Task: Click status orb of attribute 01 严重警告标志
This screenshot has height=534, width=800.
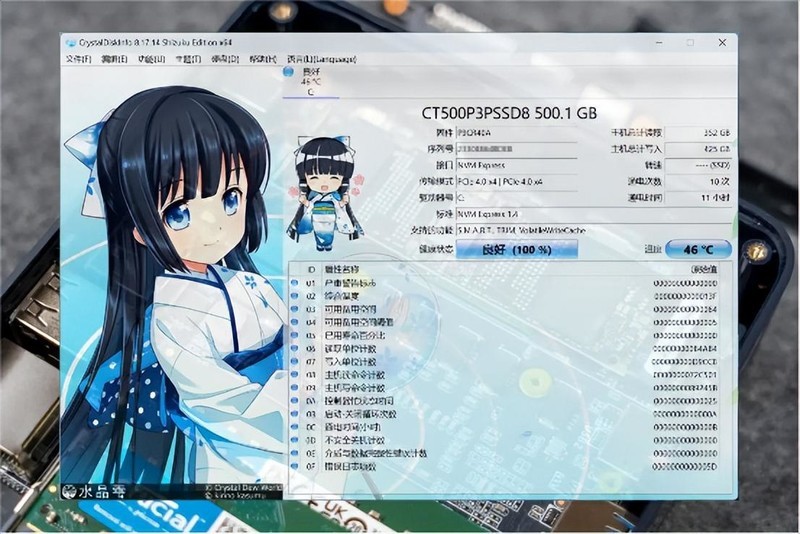Action: tap(294, 283)
